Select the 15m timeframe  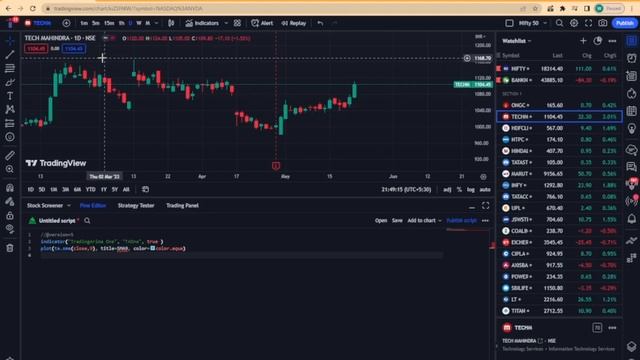pos(109,23)
